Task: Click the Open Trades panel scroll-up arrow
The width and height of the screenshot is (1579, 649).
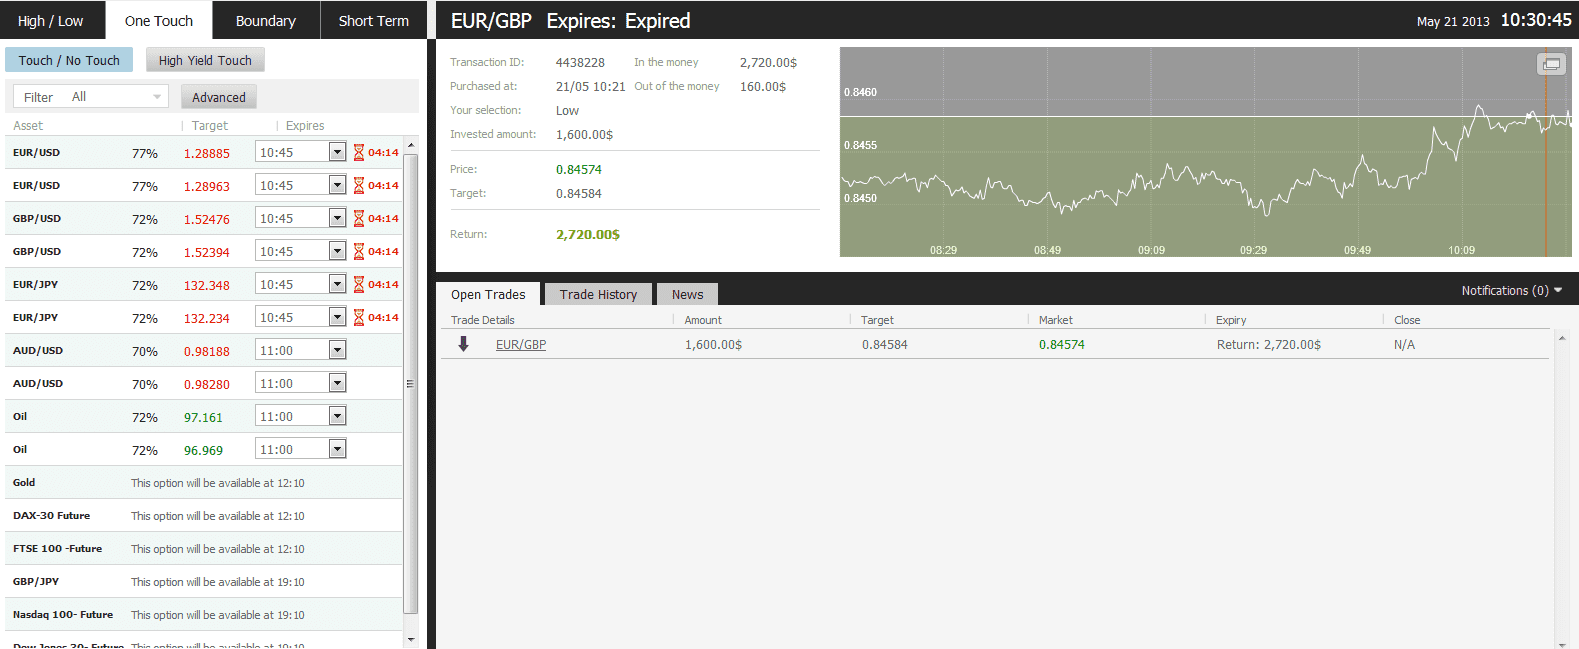Action: 1562,338
